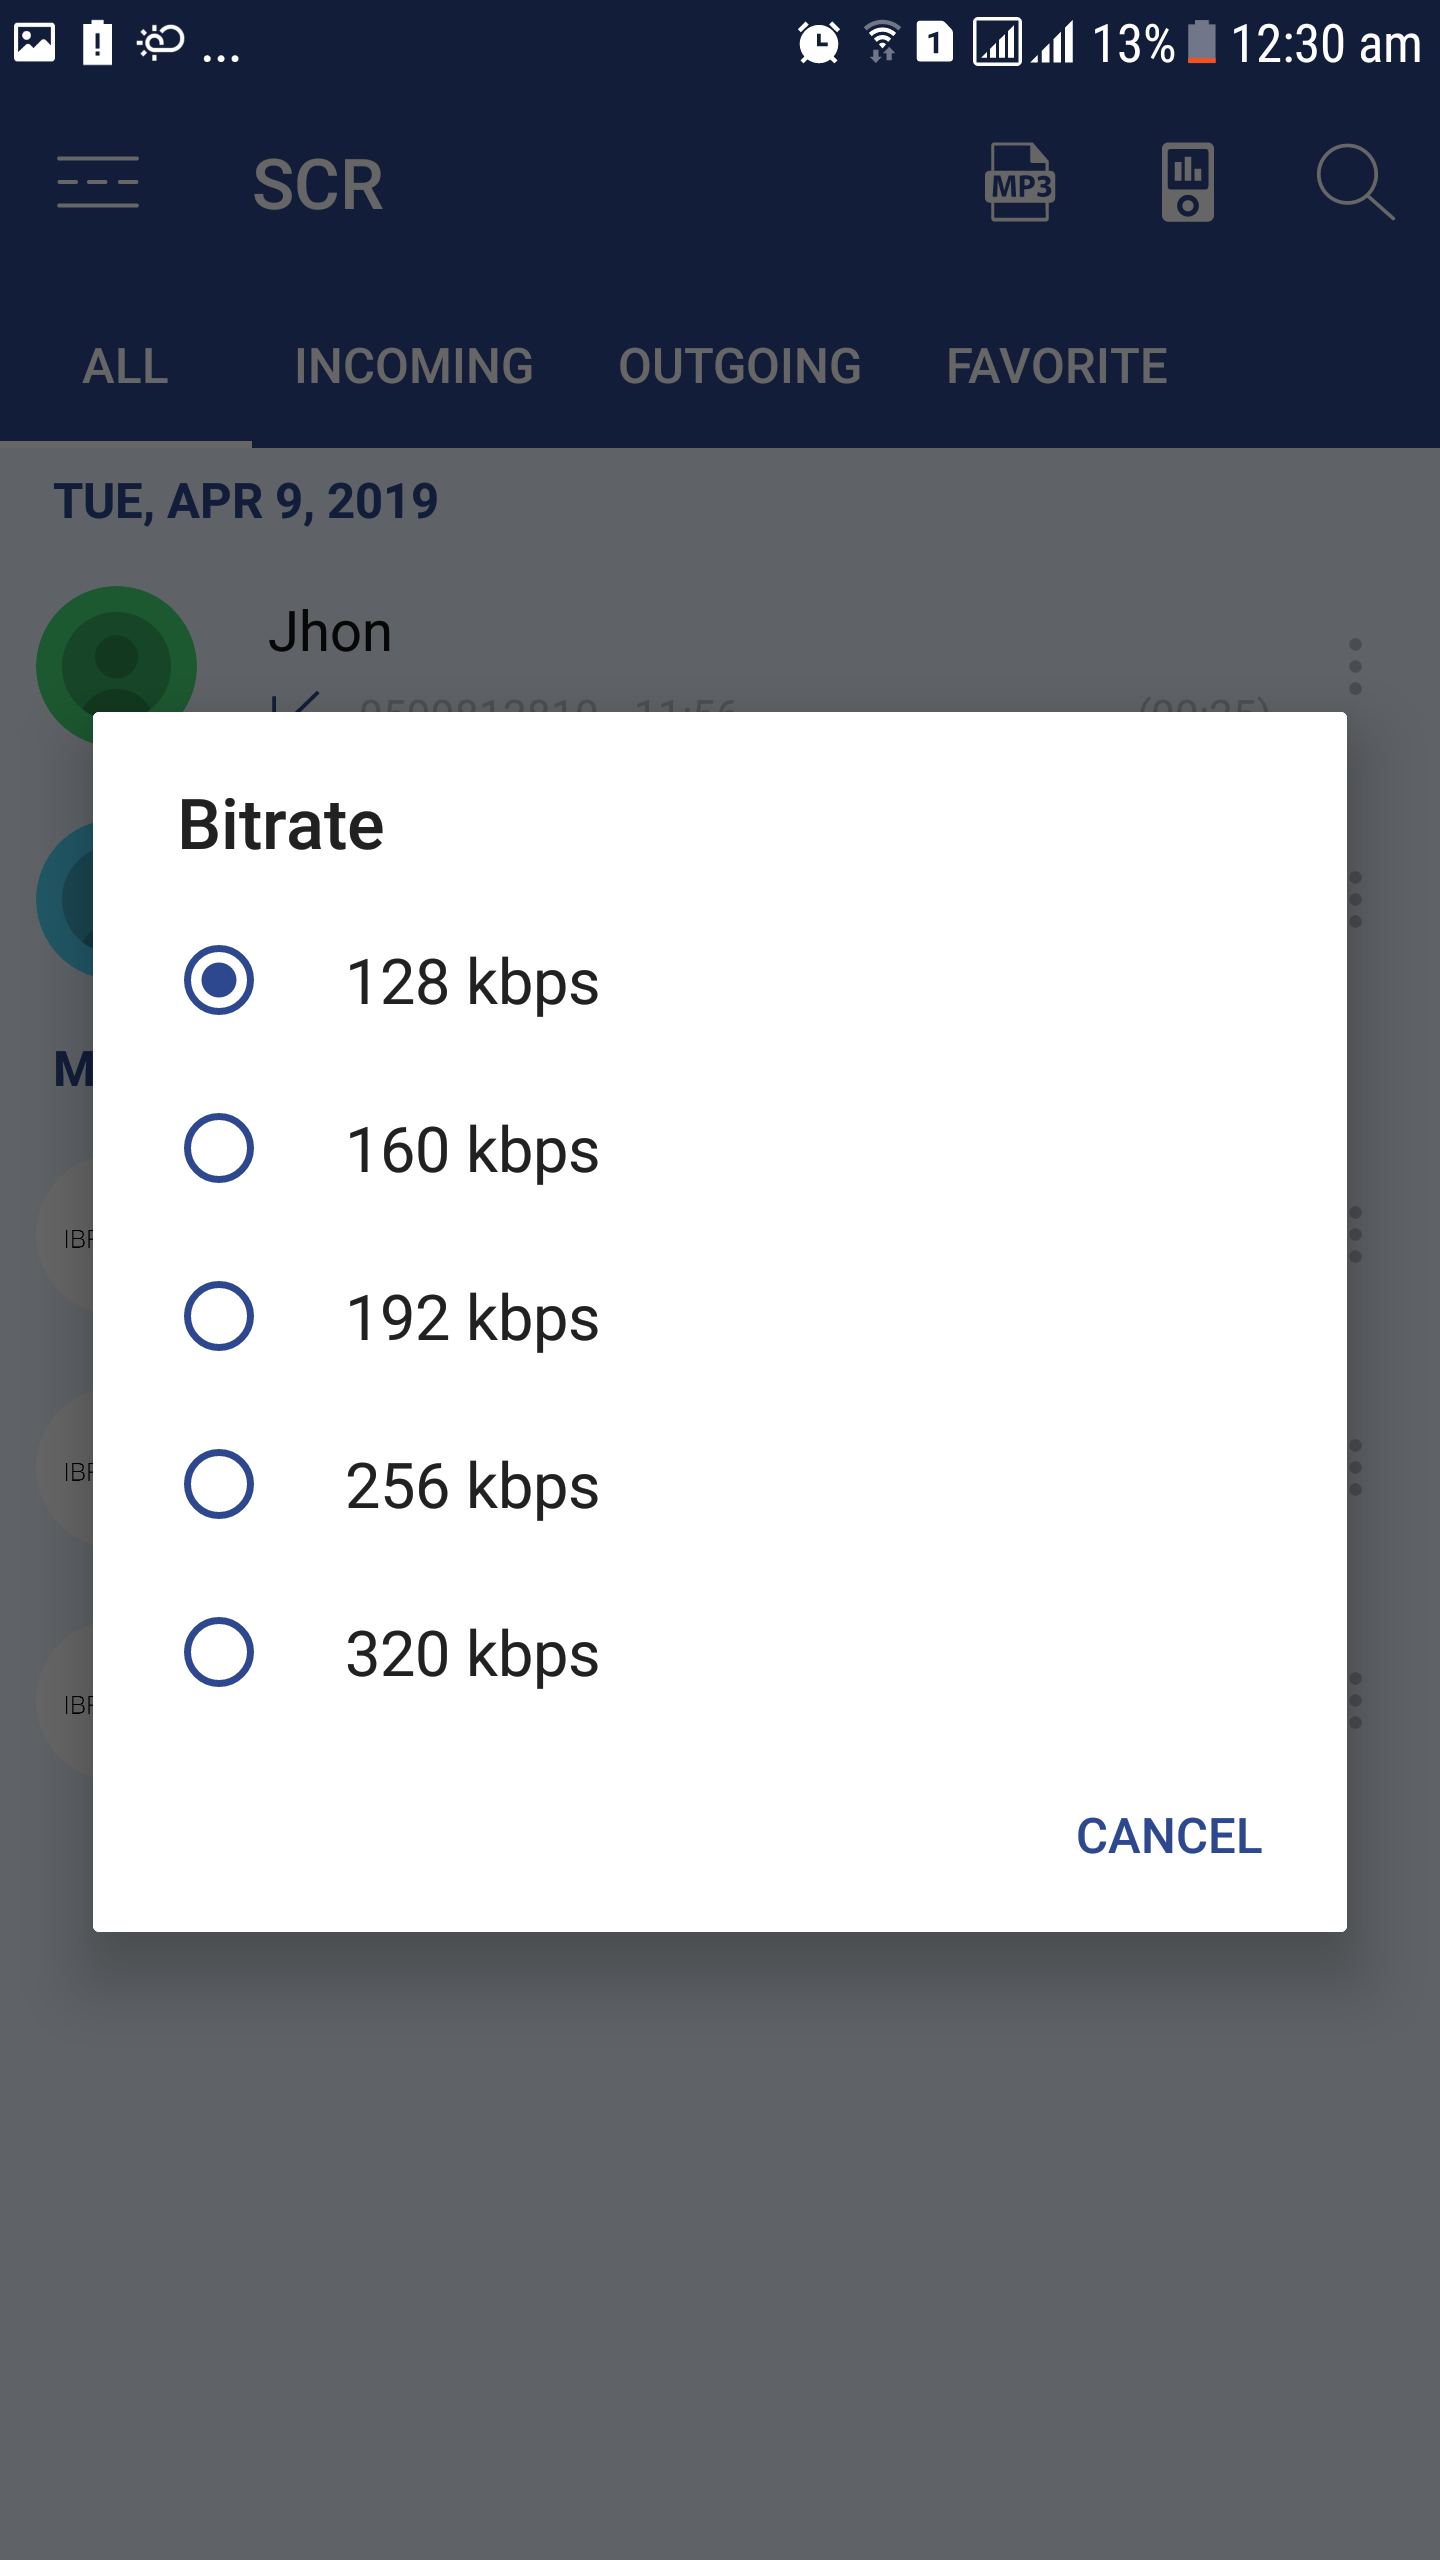1440x2560 pixels.
Task: Cancel the Bitrate dialog
Action: coord(1169,1836)
